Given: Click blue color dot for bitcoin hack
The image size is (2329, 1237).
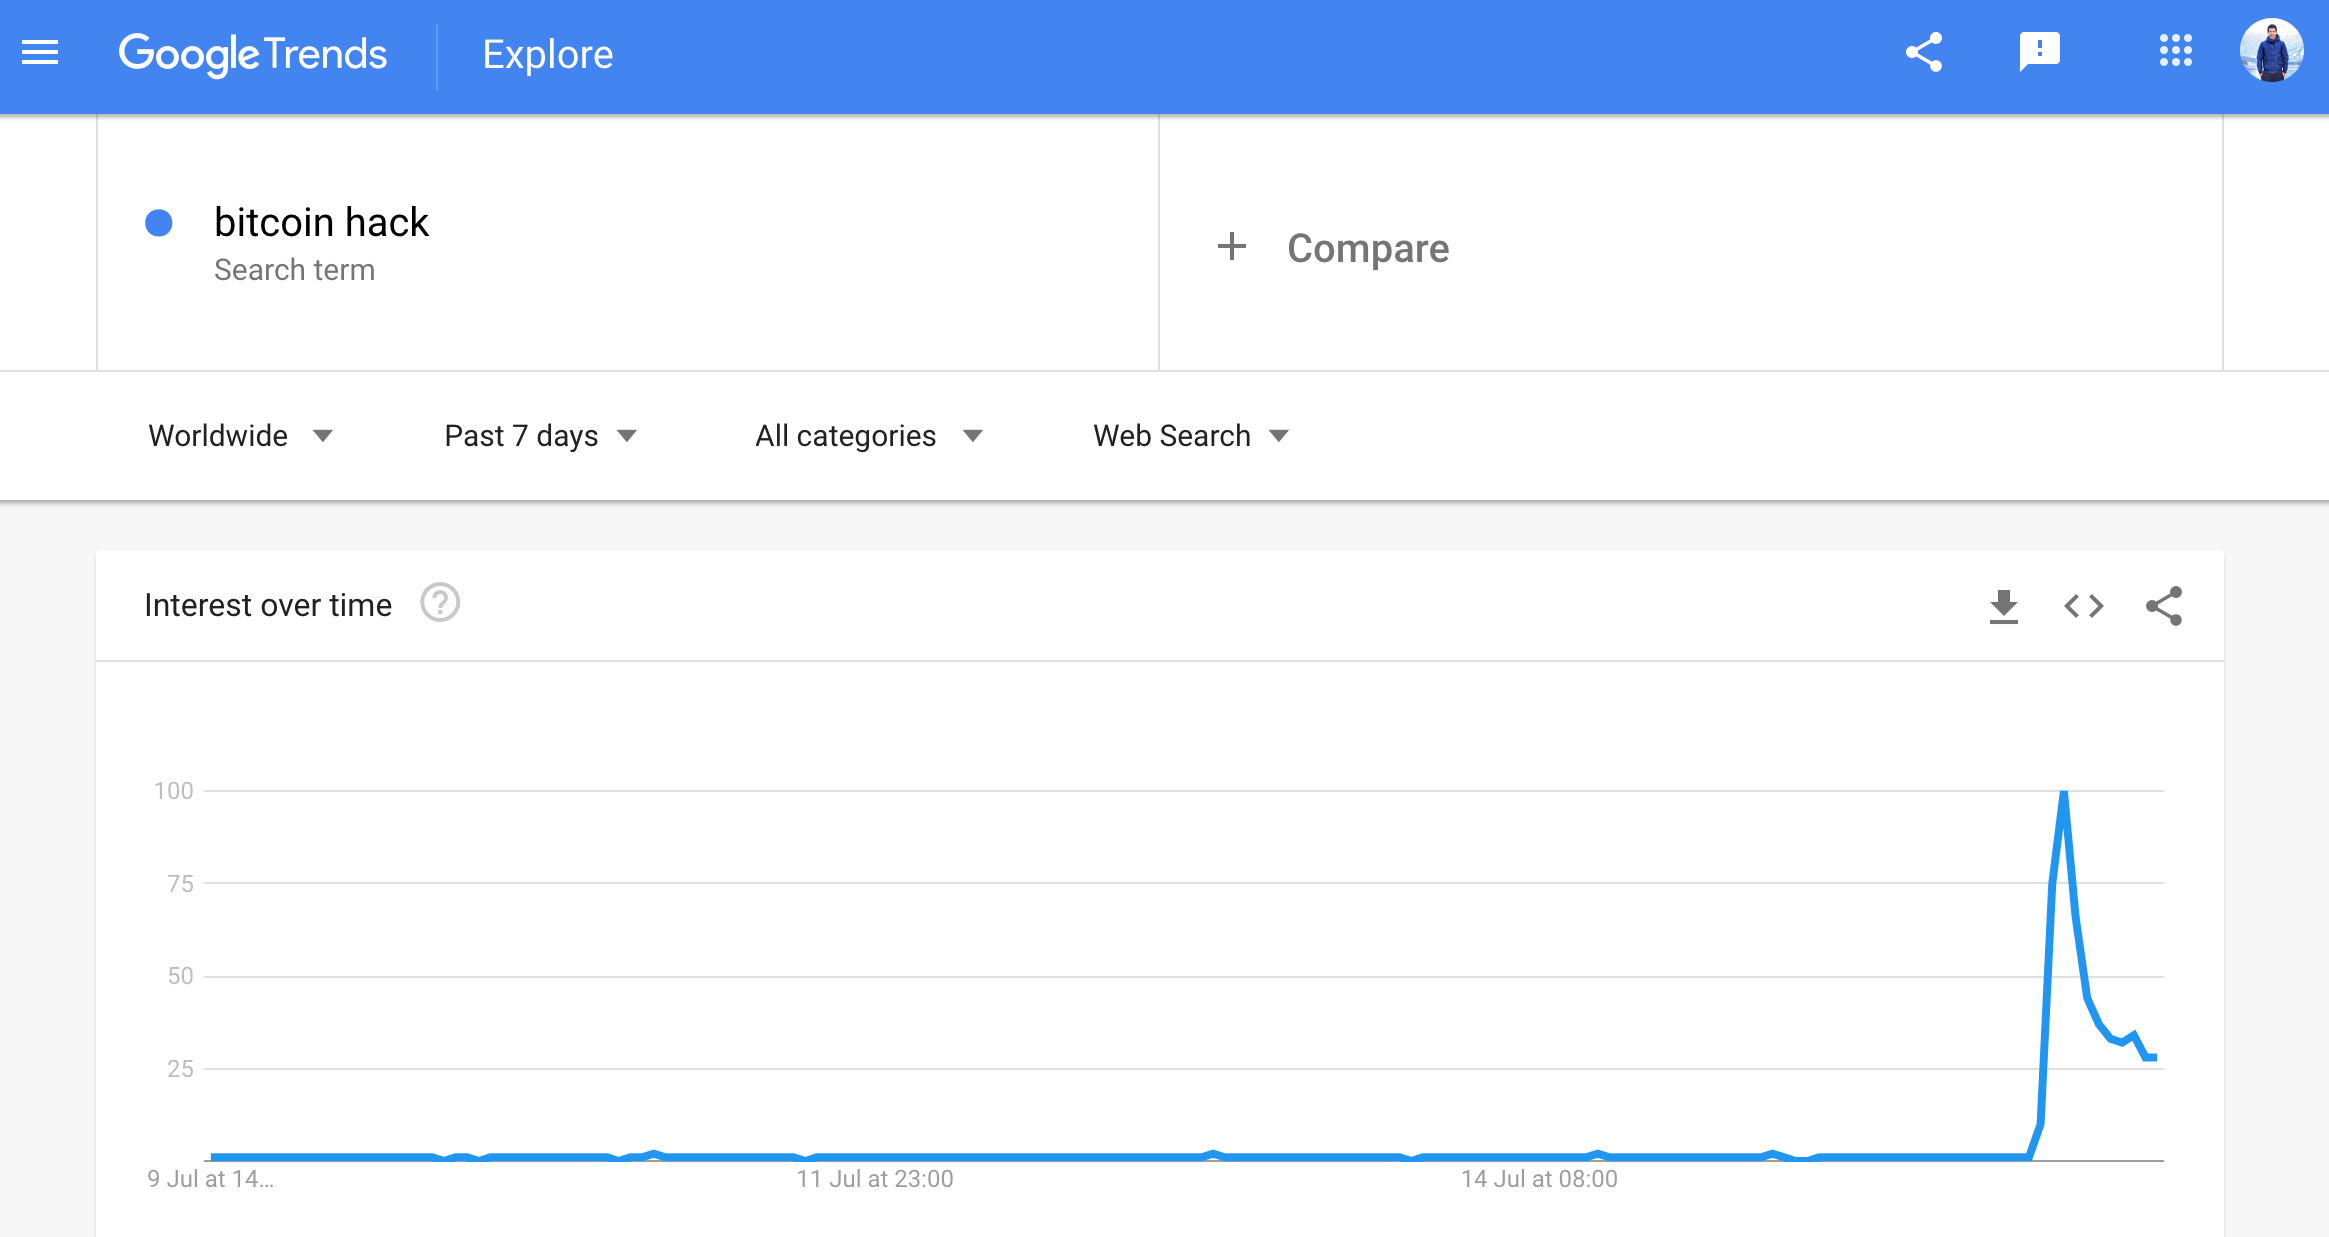Looking at the screenshot, I should pos(159,223).
